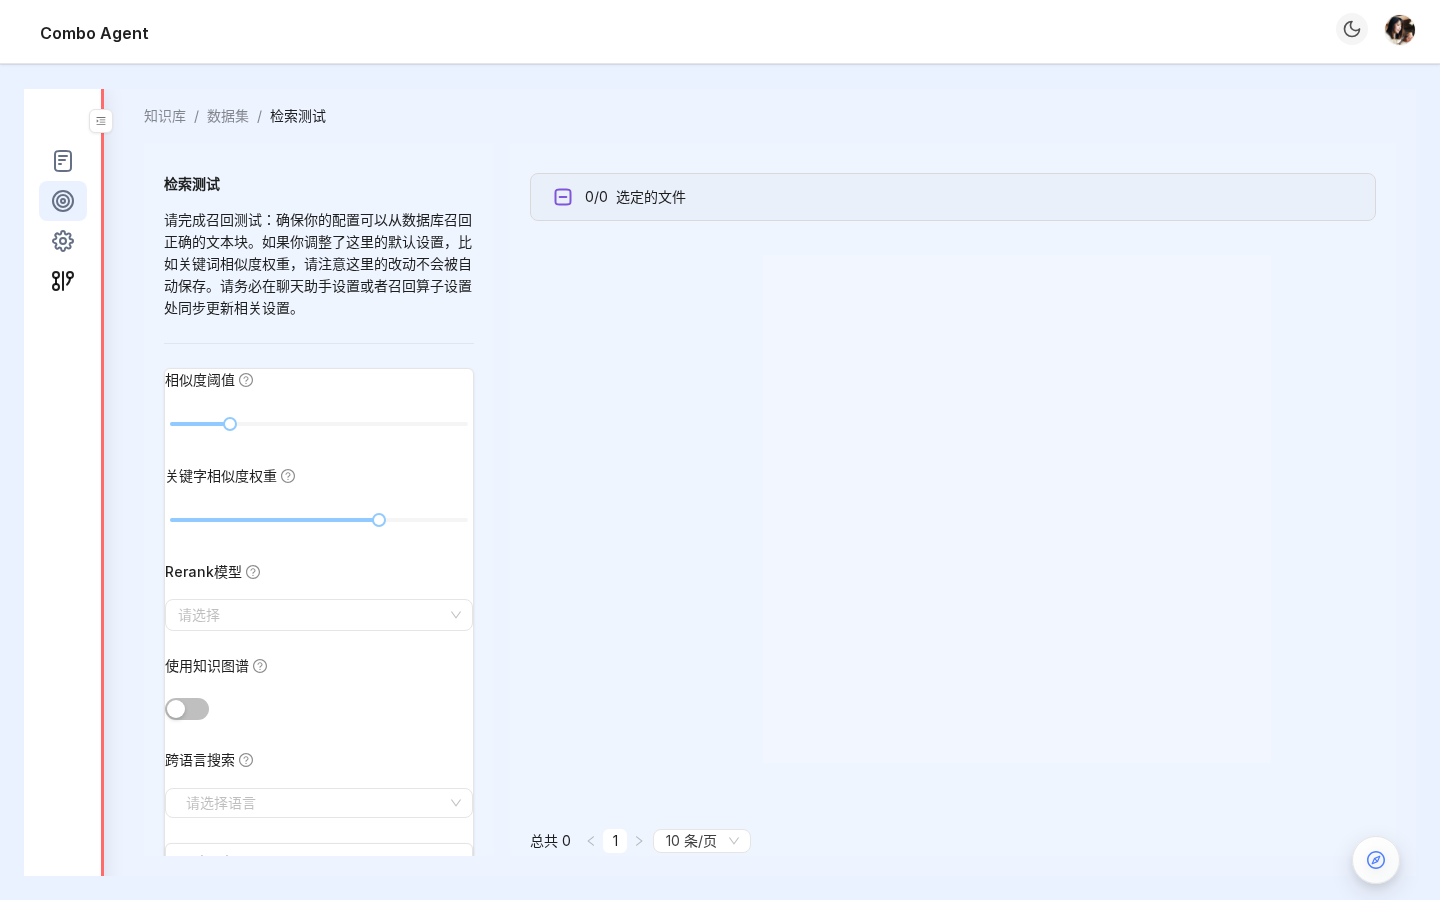Open configuration gear icon in sidebar
This screenshot has height=900, width=1440.
point(63,241)
